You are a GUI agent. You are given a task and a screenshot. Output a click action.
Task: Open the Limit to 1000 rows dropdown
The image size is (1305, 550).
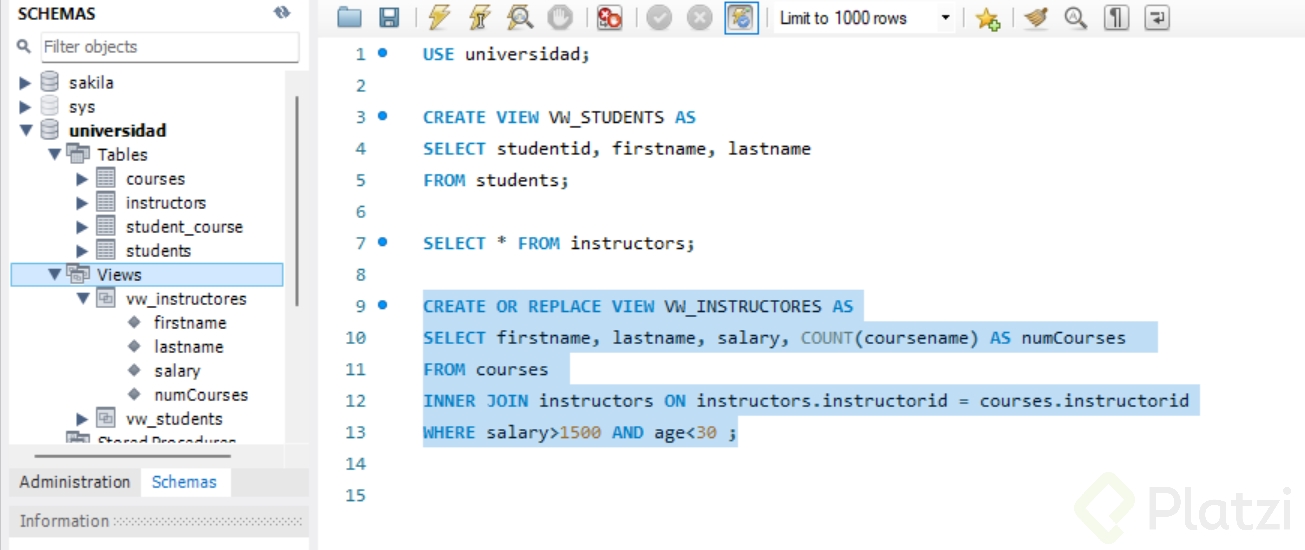(865, 18)
